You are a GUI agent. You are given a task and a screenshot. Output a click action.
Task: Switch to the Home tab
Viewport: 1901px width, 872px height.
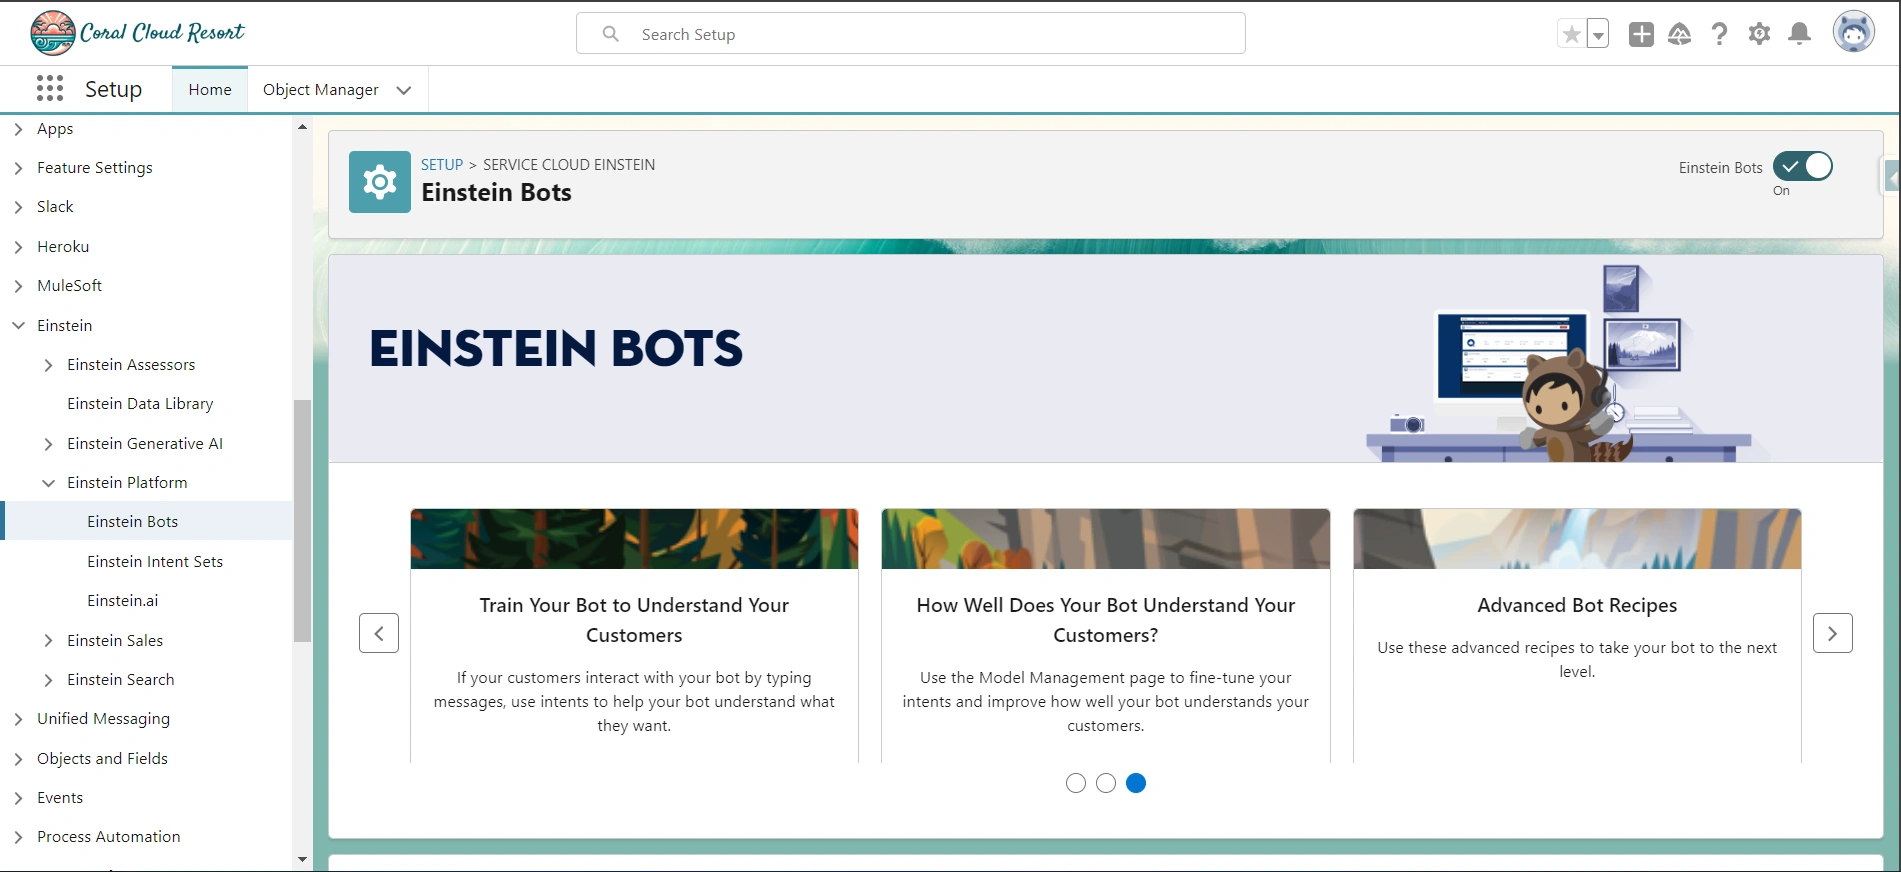click(x=210, y=90)
